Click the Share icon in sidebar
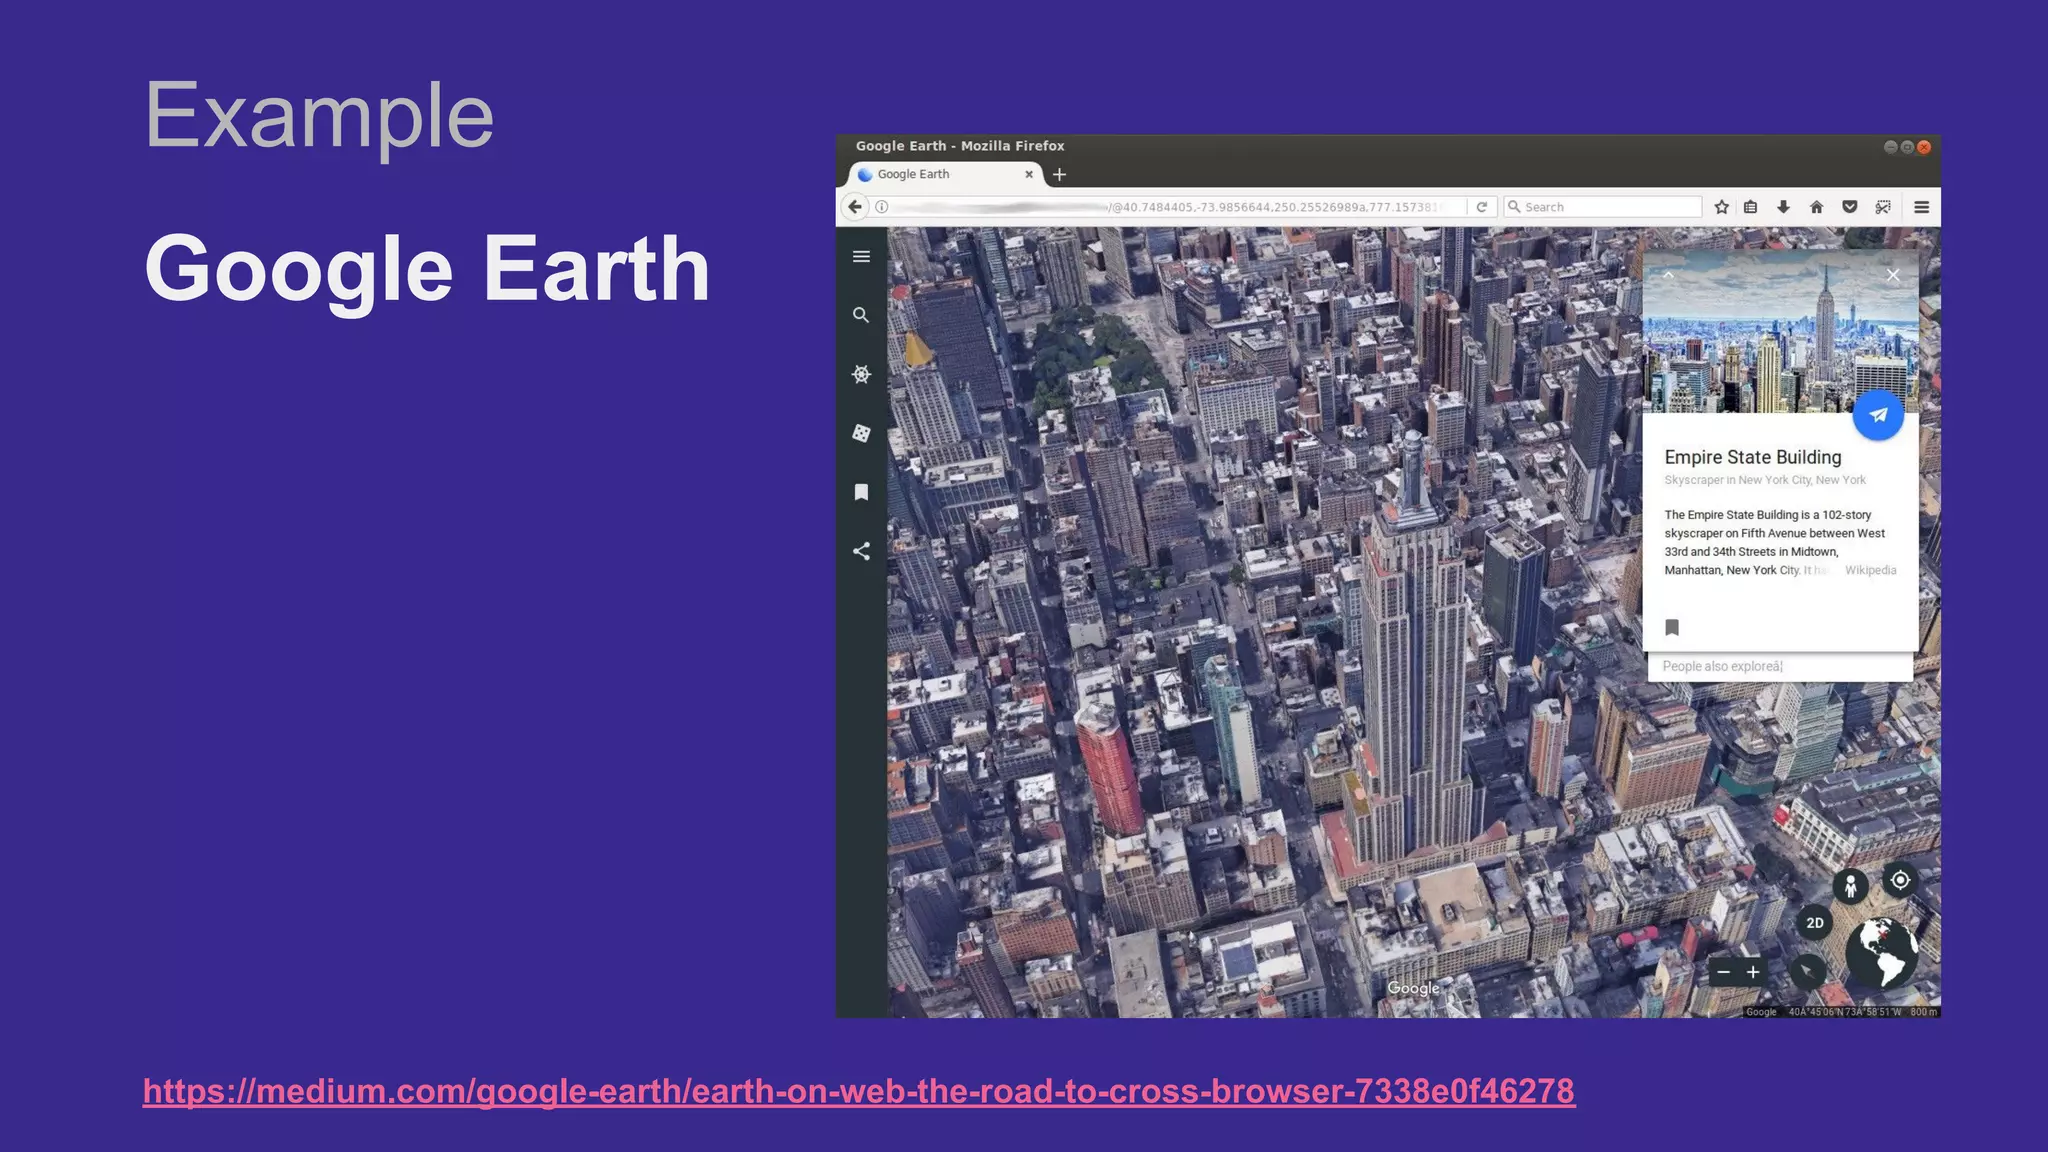 tap(861, 551)
